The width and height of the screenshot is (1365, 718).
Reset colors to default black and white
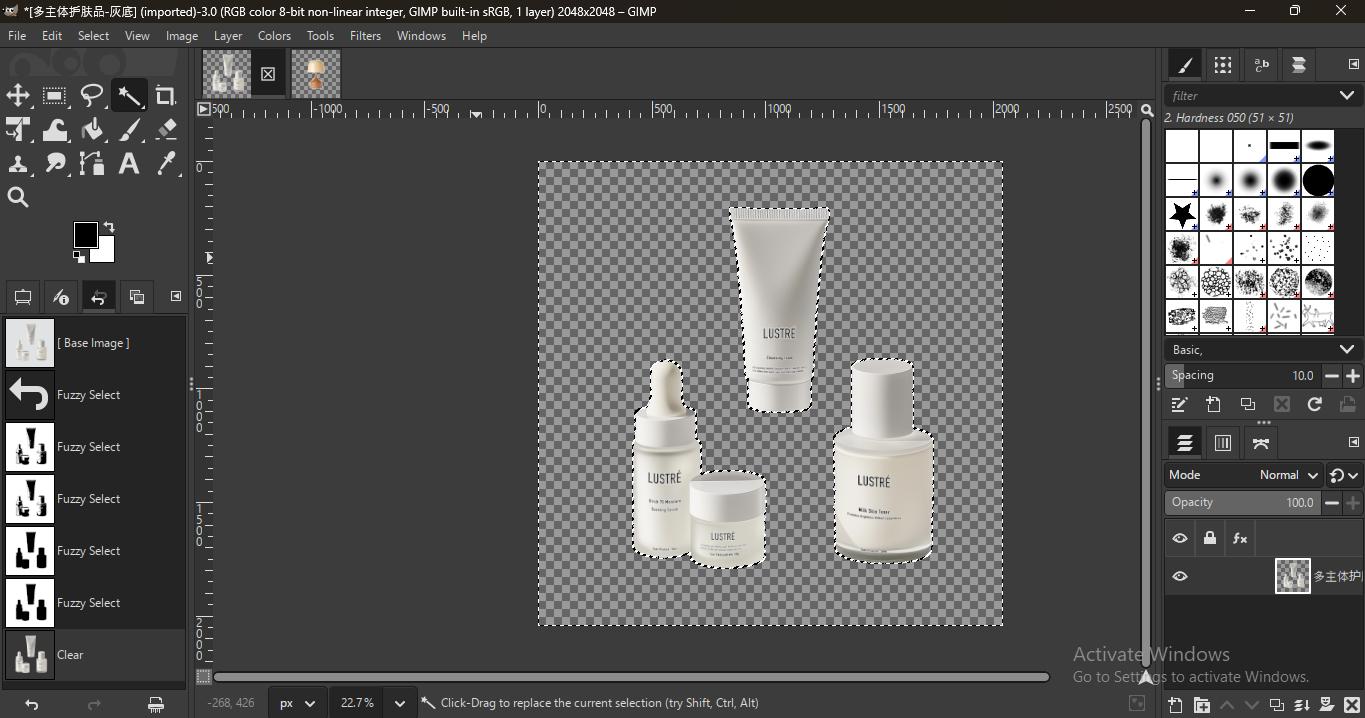point(79,257)
